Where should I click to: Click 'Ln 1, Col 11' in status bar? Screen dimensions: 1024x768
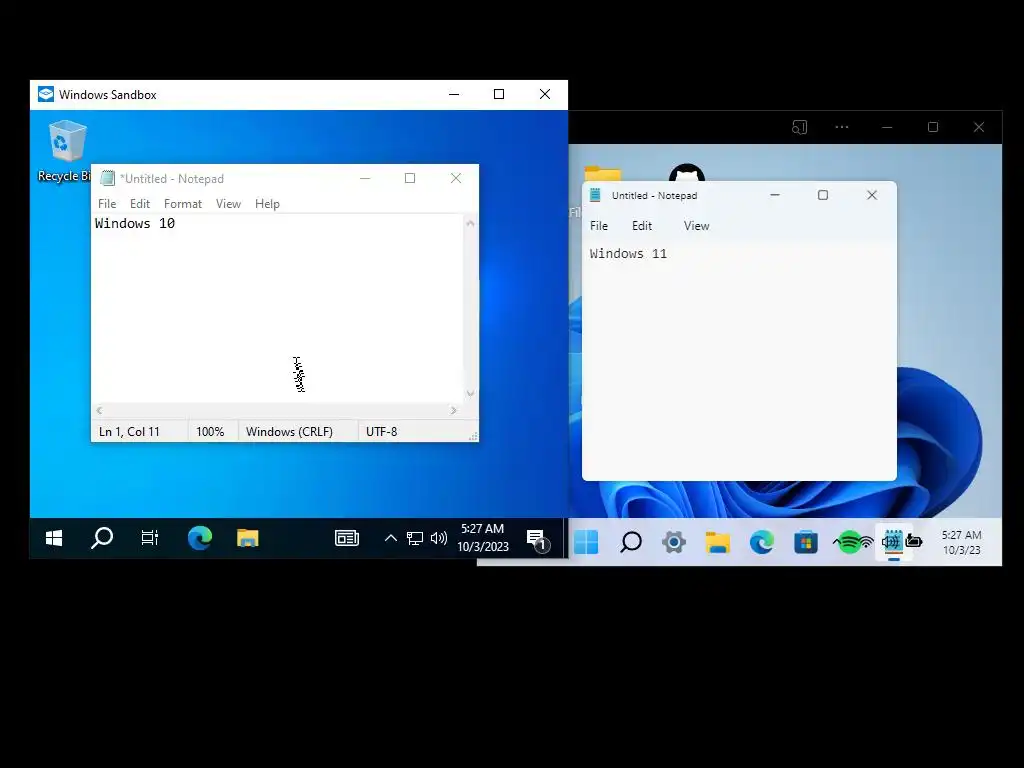pyautogui.click(x=129, y=432)
